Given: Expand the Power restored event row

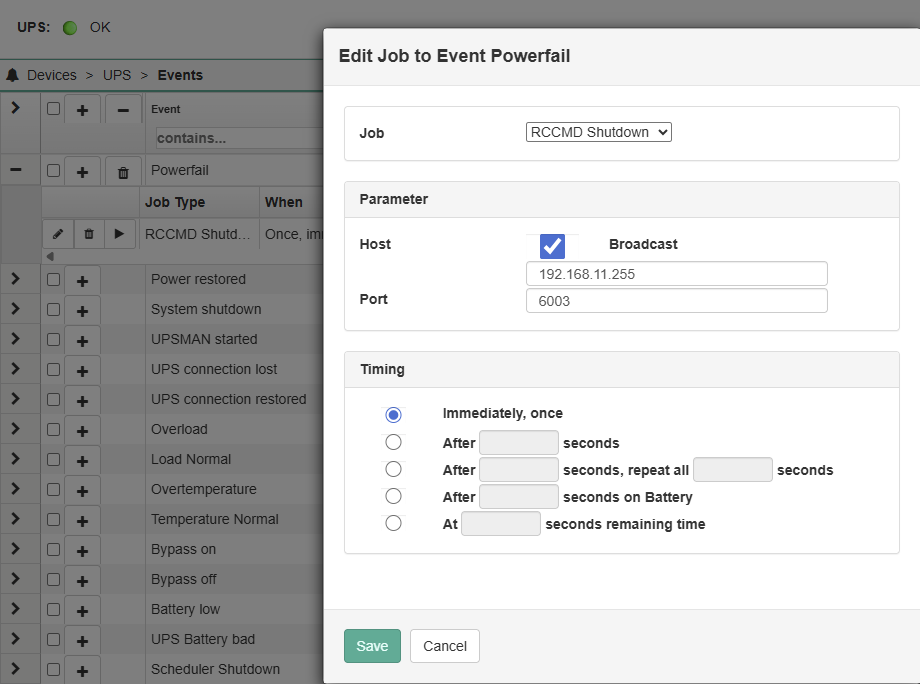Looking at the screenshot, I should 16,279.
